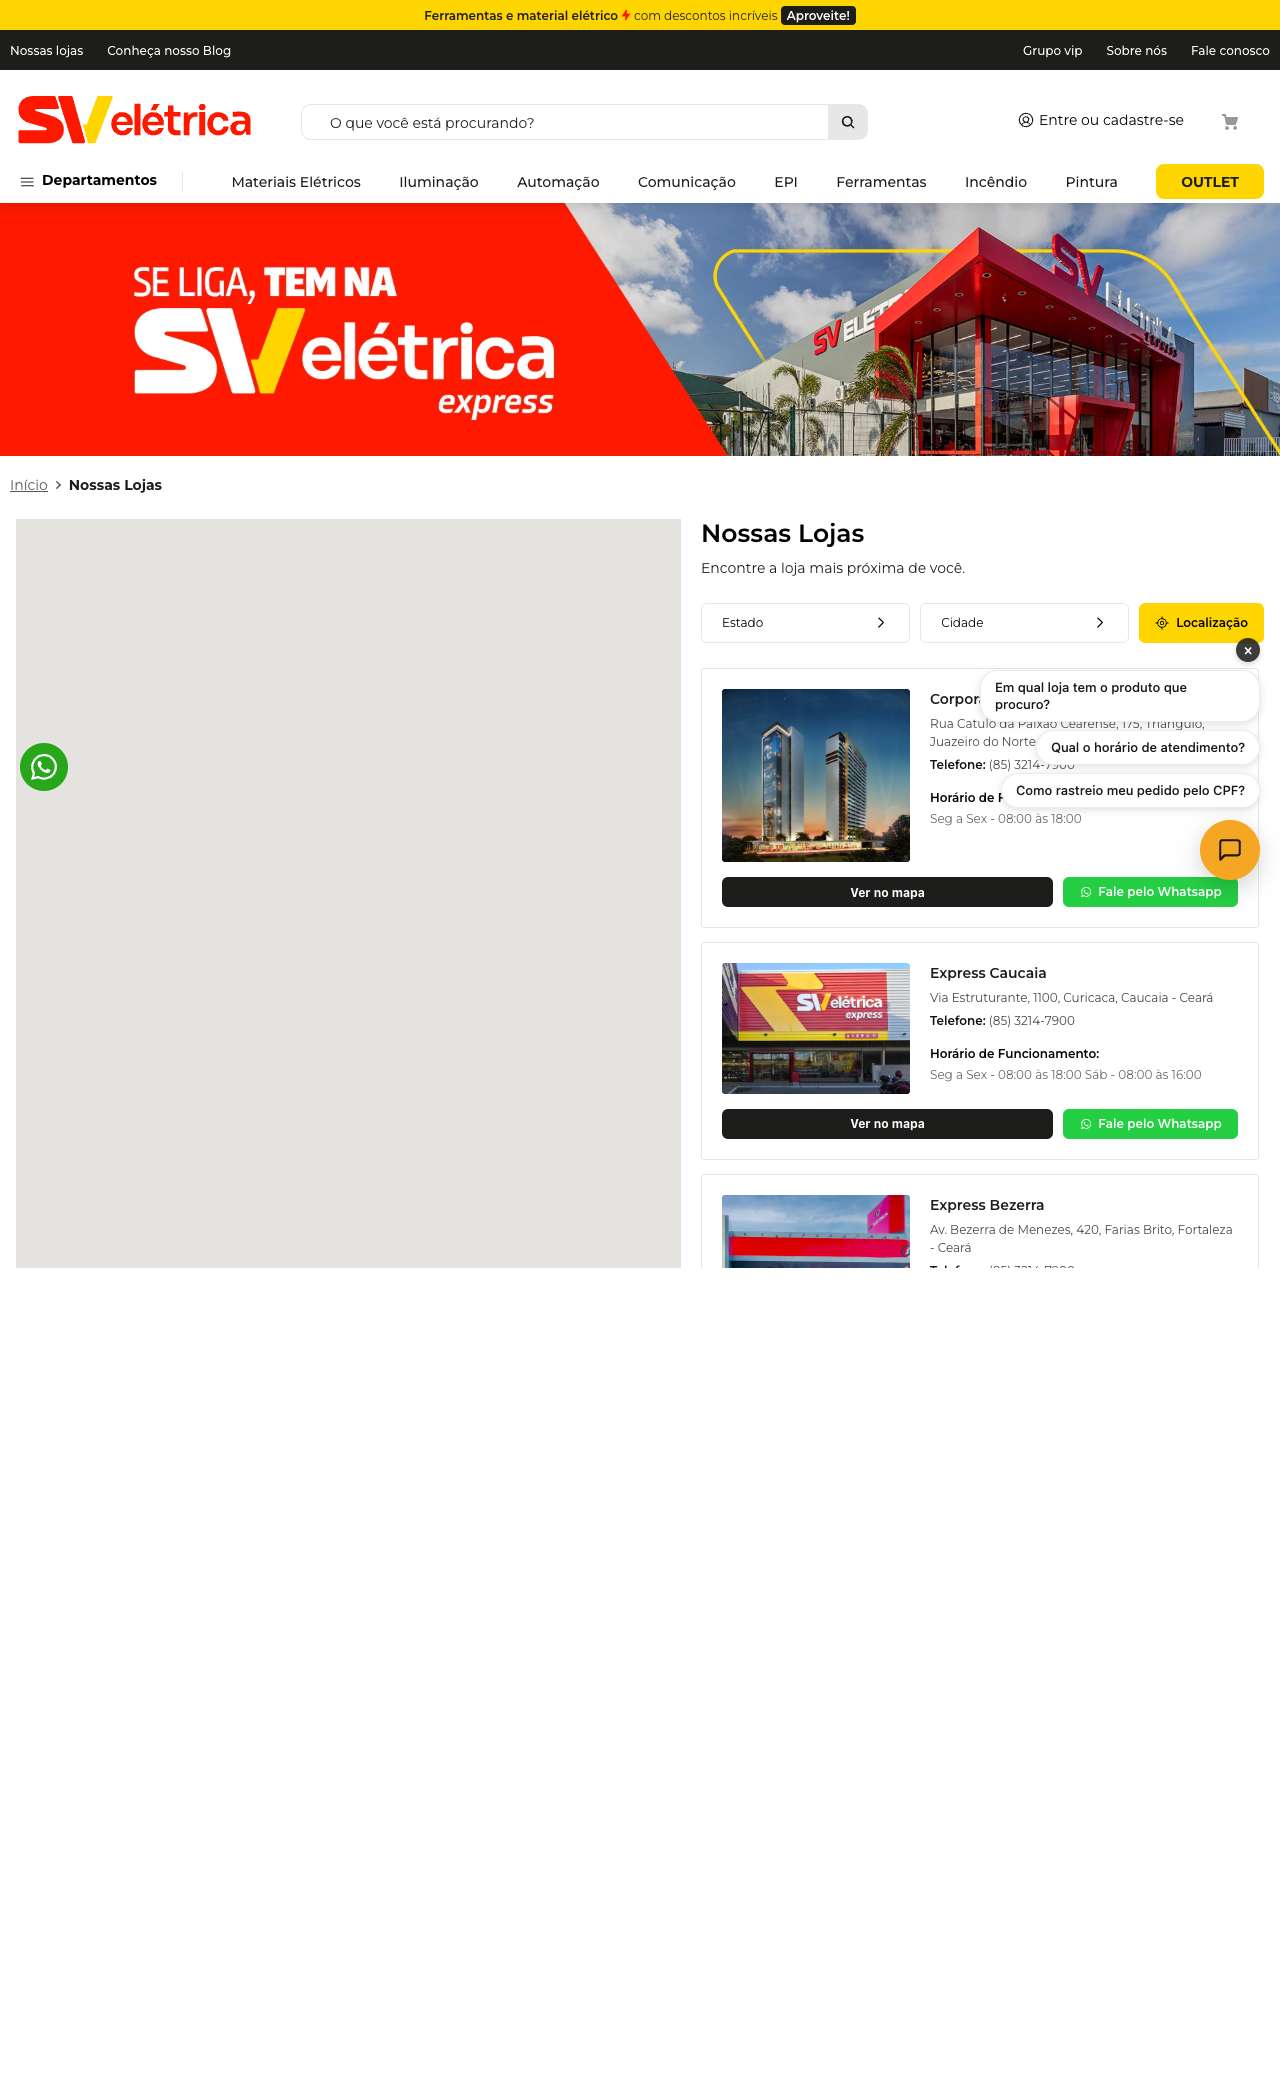Expand the Estado dropdown
Image resolution: width=1280 pixels, height=2098 pixels.
(x=805, y=623)
